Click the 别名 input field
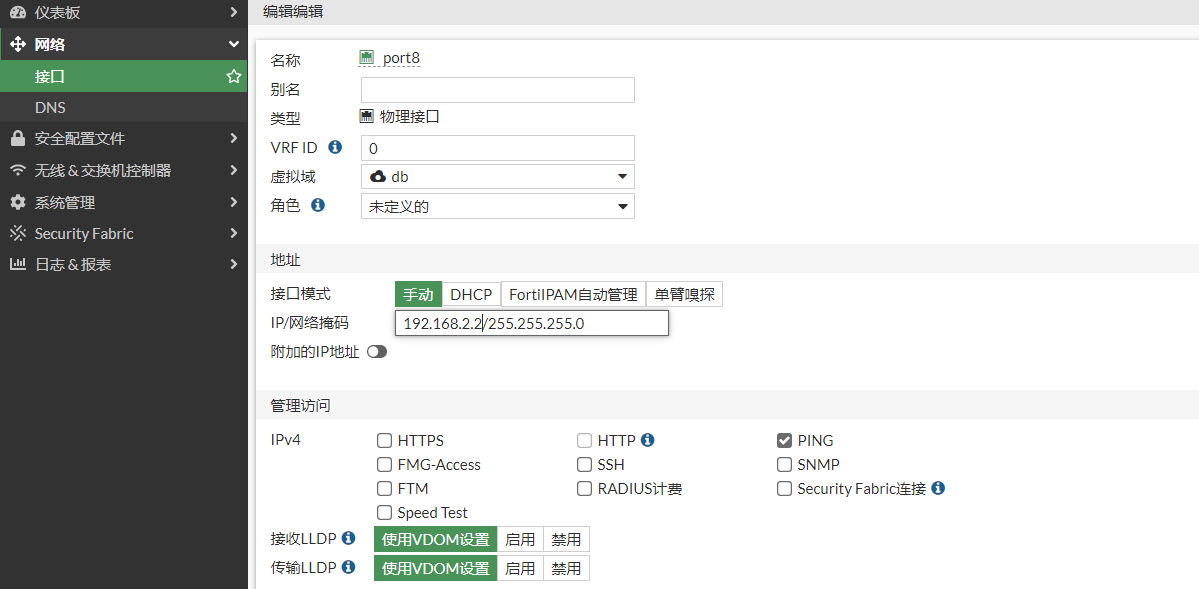 [497, 90]
